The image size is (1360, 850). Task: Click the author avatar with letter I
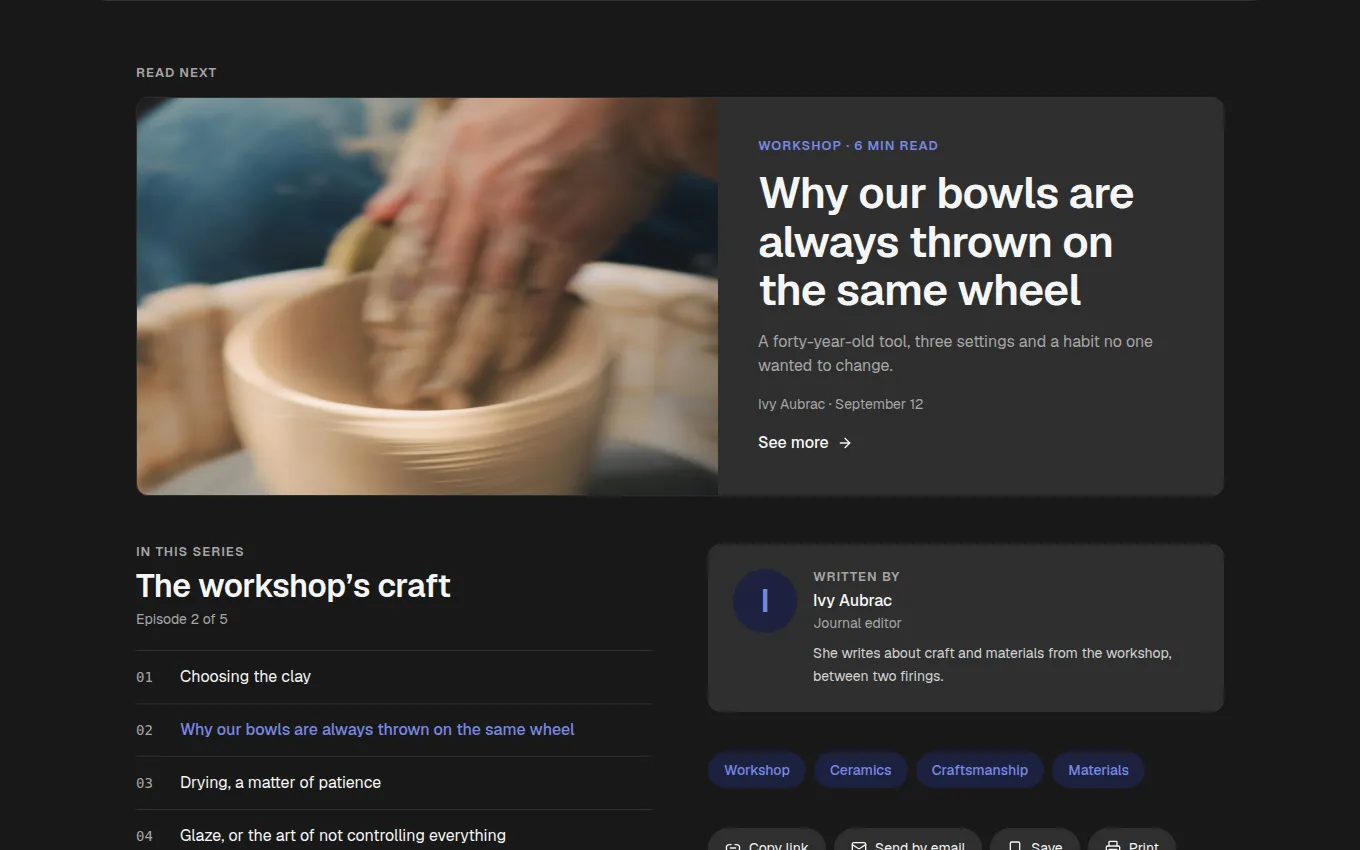pyautogui.click(x=765, y=601)
